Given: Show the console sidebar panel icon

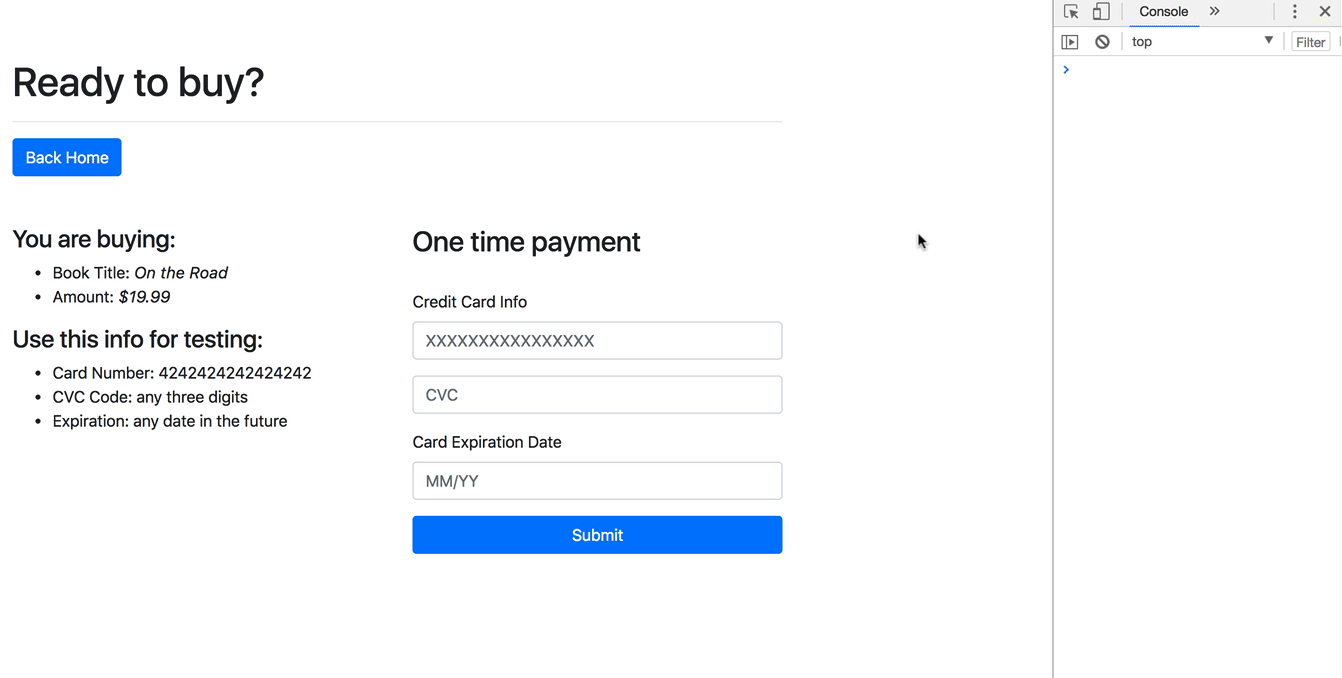Looking at the screenshot, I should pyautogui.click(x=1070, y=41).
